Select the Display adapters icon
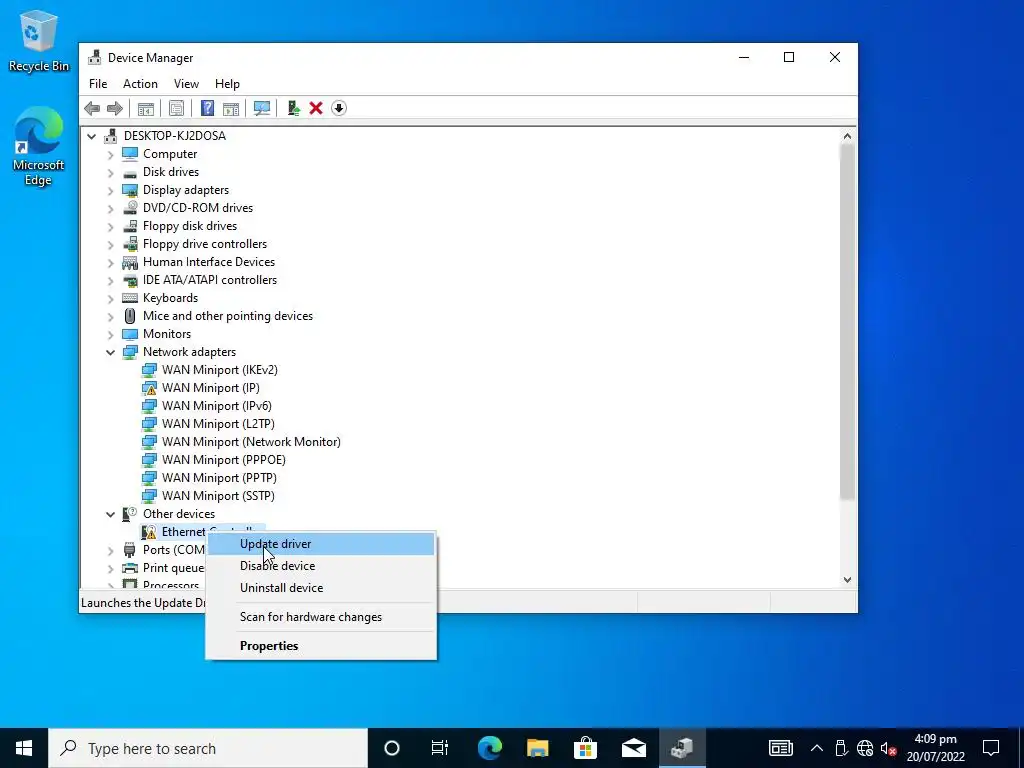 tap(130, 190)
